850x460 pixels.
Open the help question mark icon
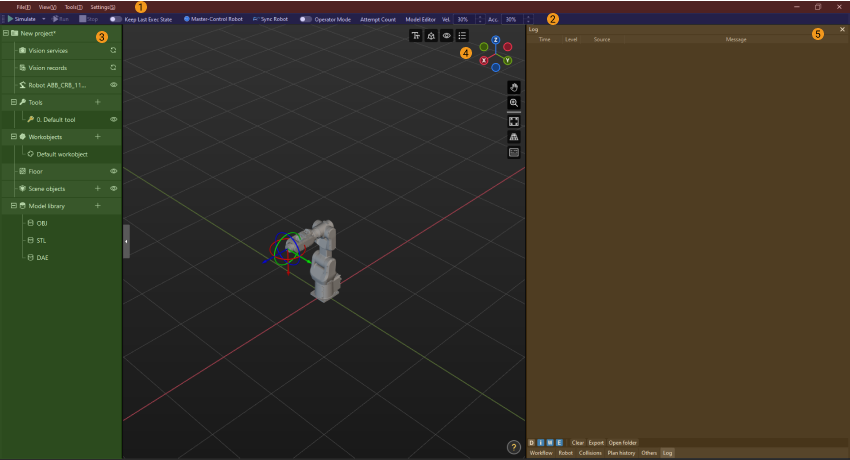click(x=513, y=447)
